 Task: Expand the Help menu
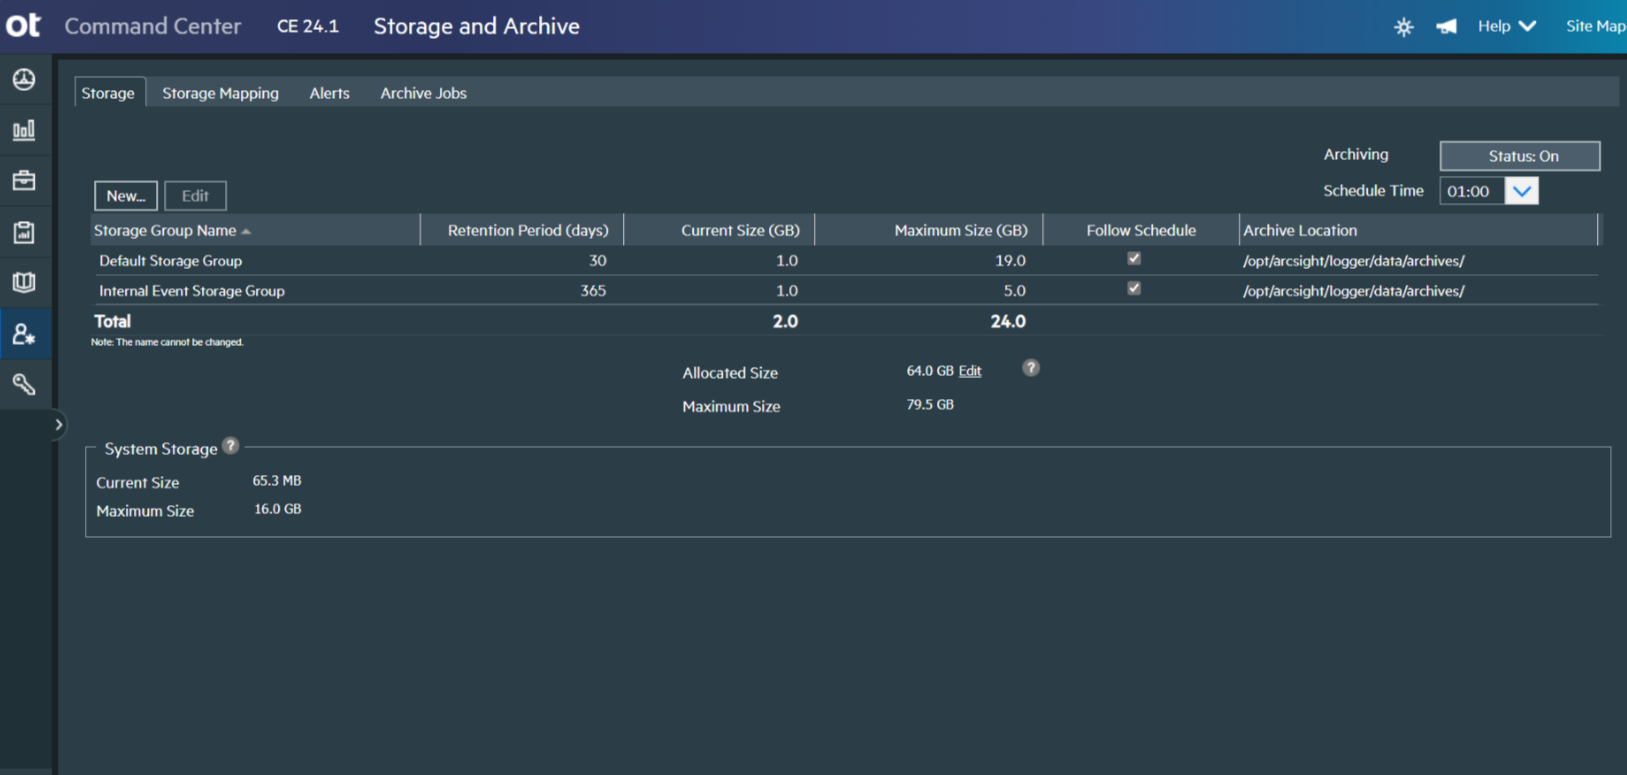point(1506,26)
